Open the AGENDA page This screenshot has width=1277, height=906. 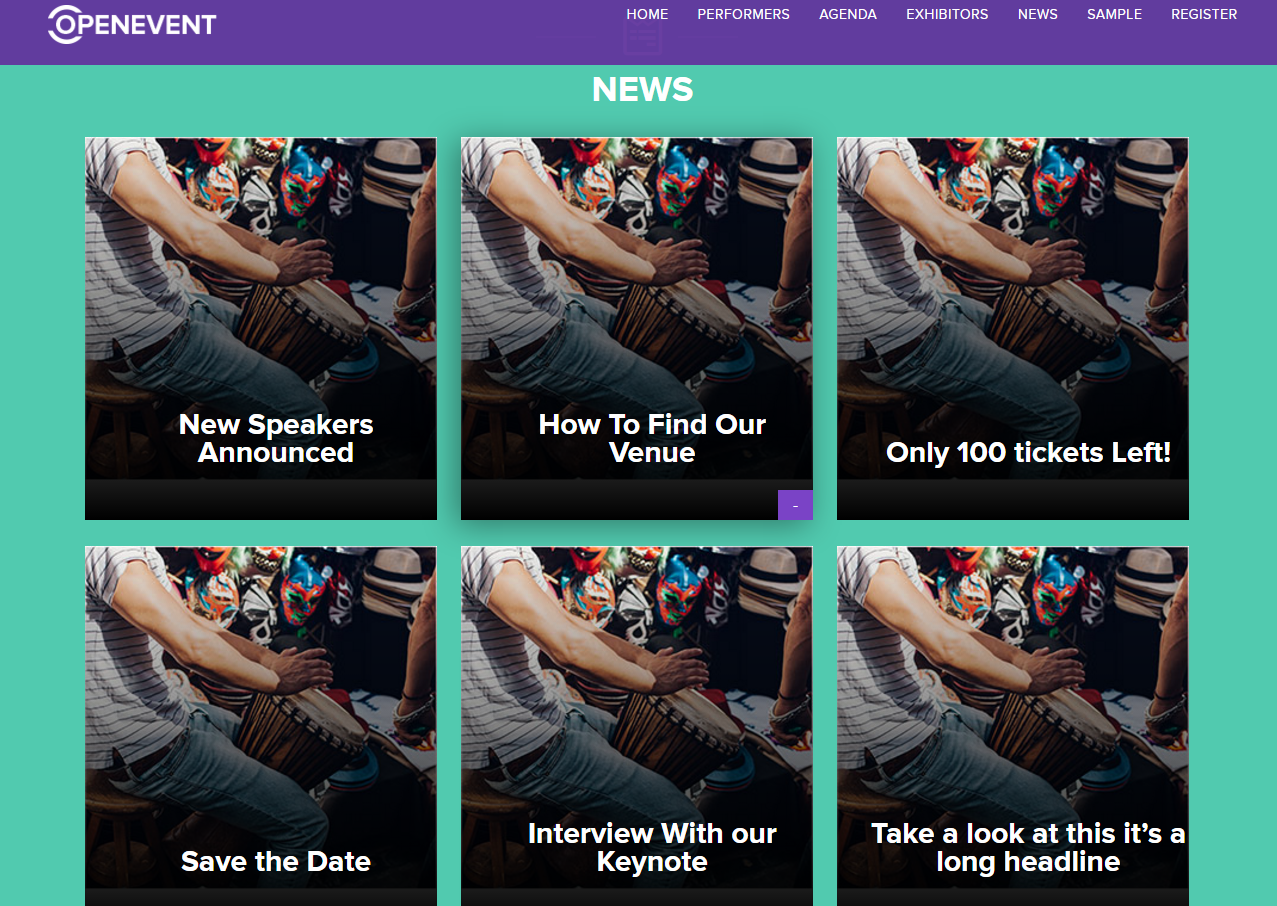click(848, 14)
